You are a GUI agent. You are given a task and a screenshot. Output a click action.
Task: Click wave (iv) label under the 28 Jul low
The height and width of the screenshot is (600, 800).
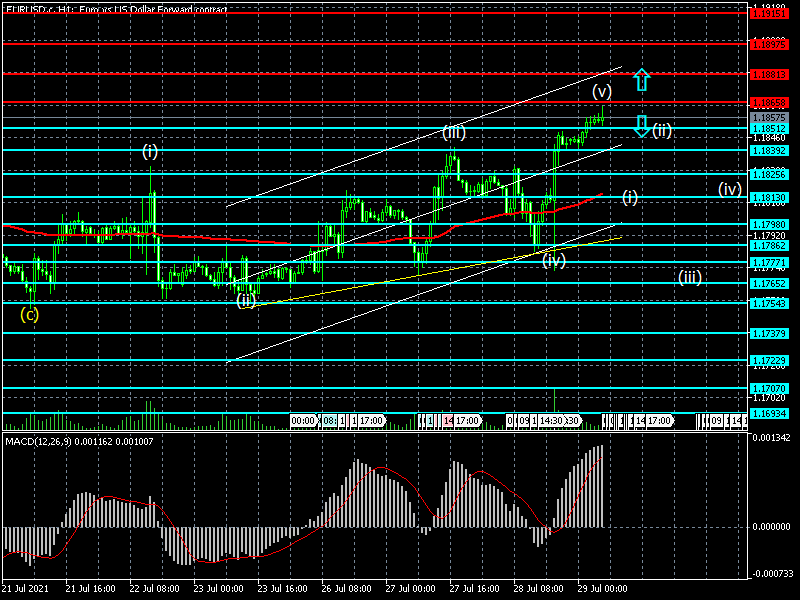coord(554,261)
